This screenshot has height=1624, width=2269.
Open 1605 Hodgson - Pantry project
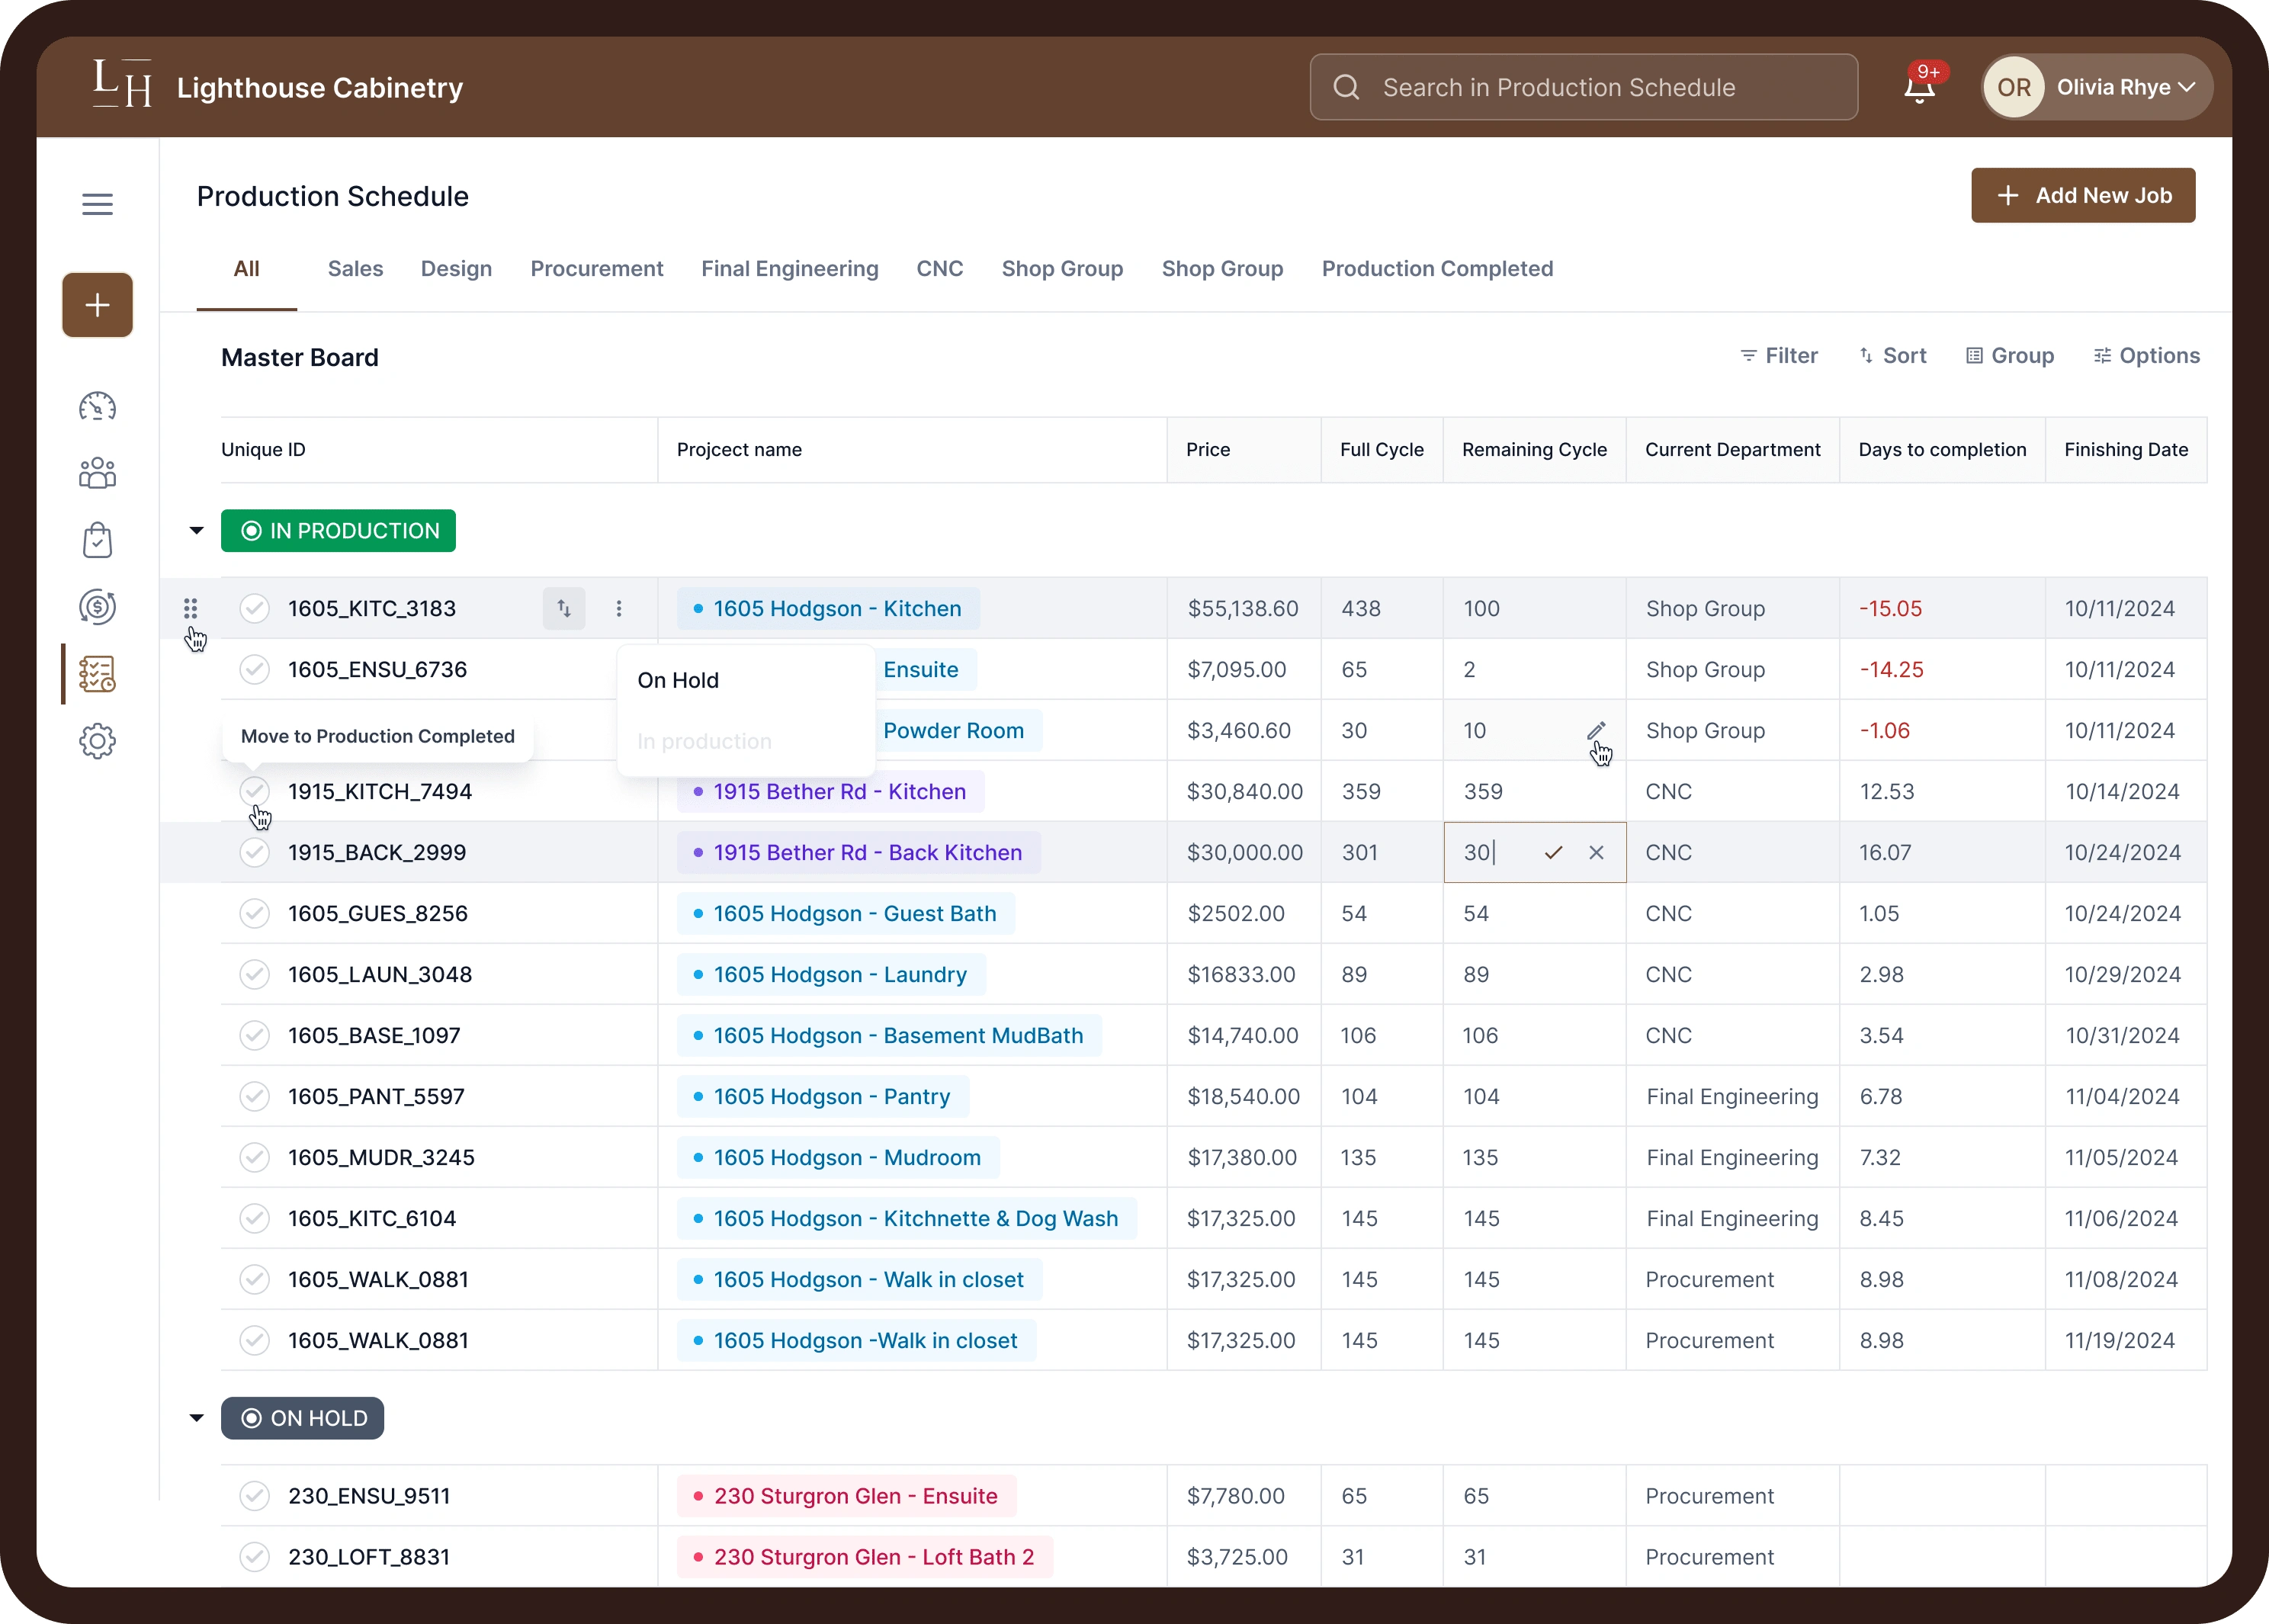point(822,1096)
